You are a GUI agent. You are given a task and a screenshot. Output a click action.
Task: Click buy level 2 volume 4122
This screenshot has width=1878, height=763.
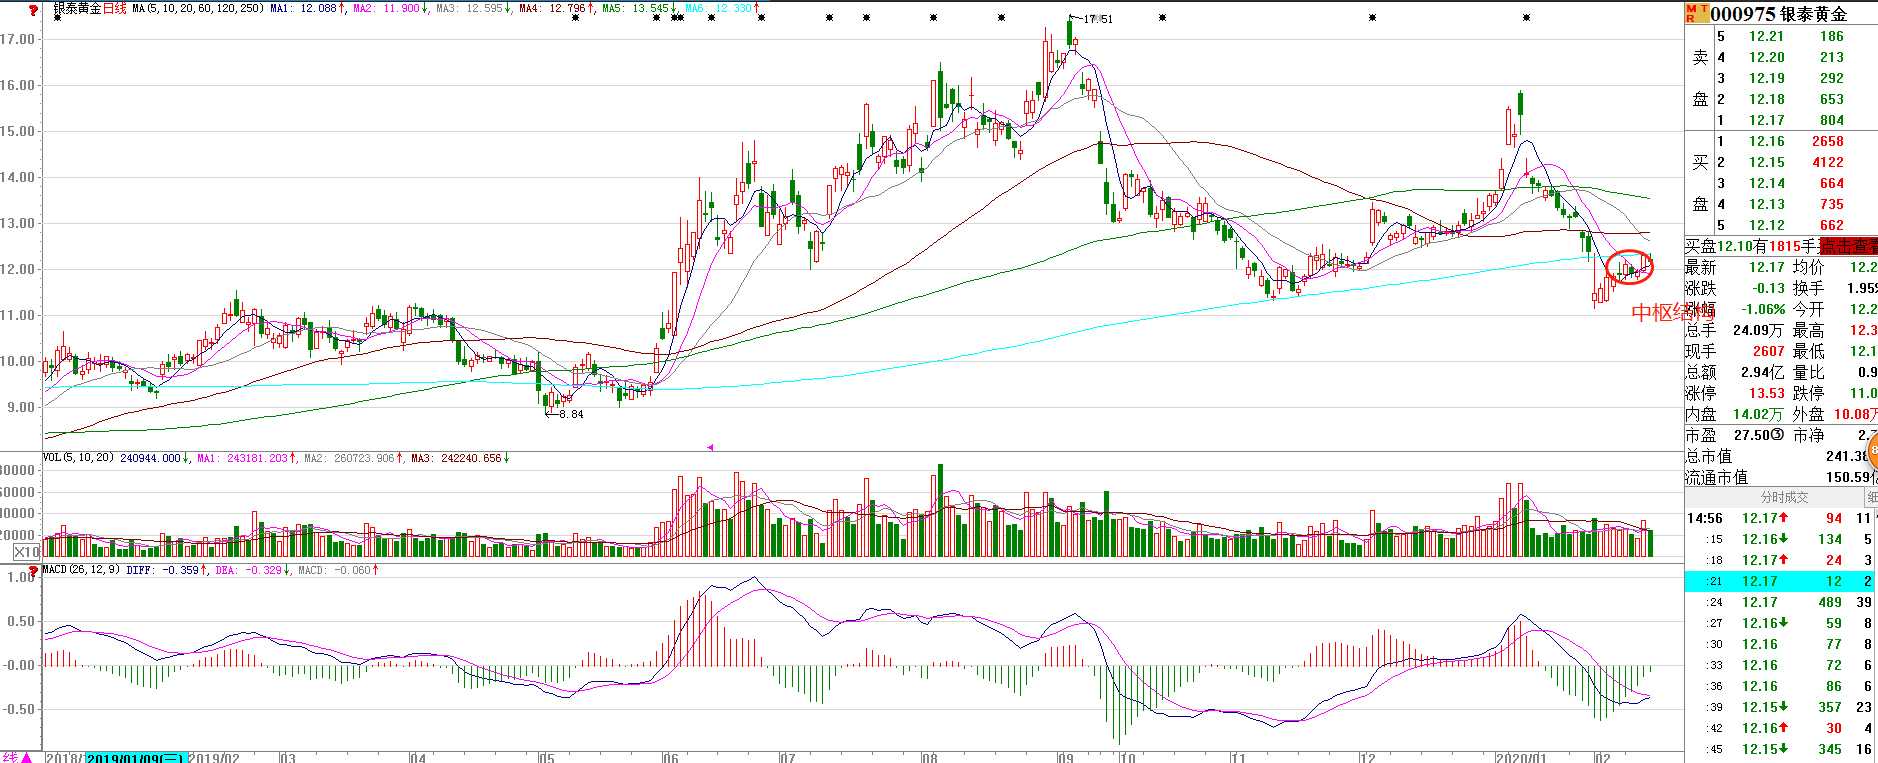pos(1827,162)
